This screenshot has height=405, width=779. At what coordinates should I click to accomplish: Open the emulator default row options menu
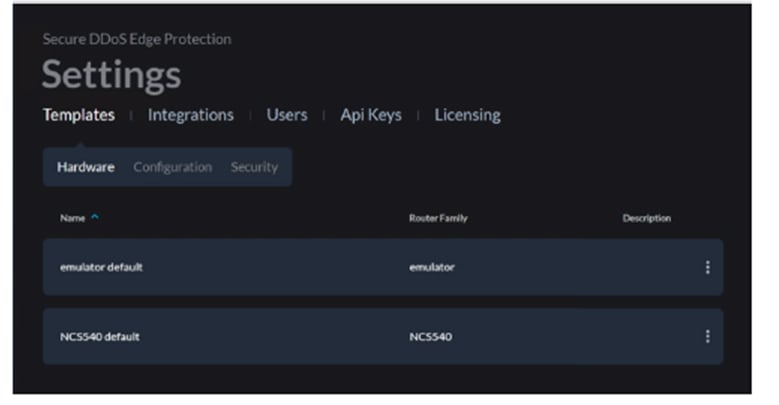coord(707,267)
